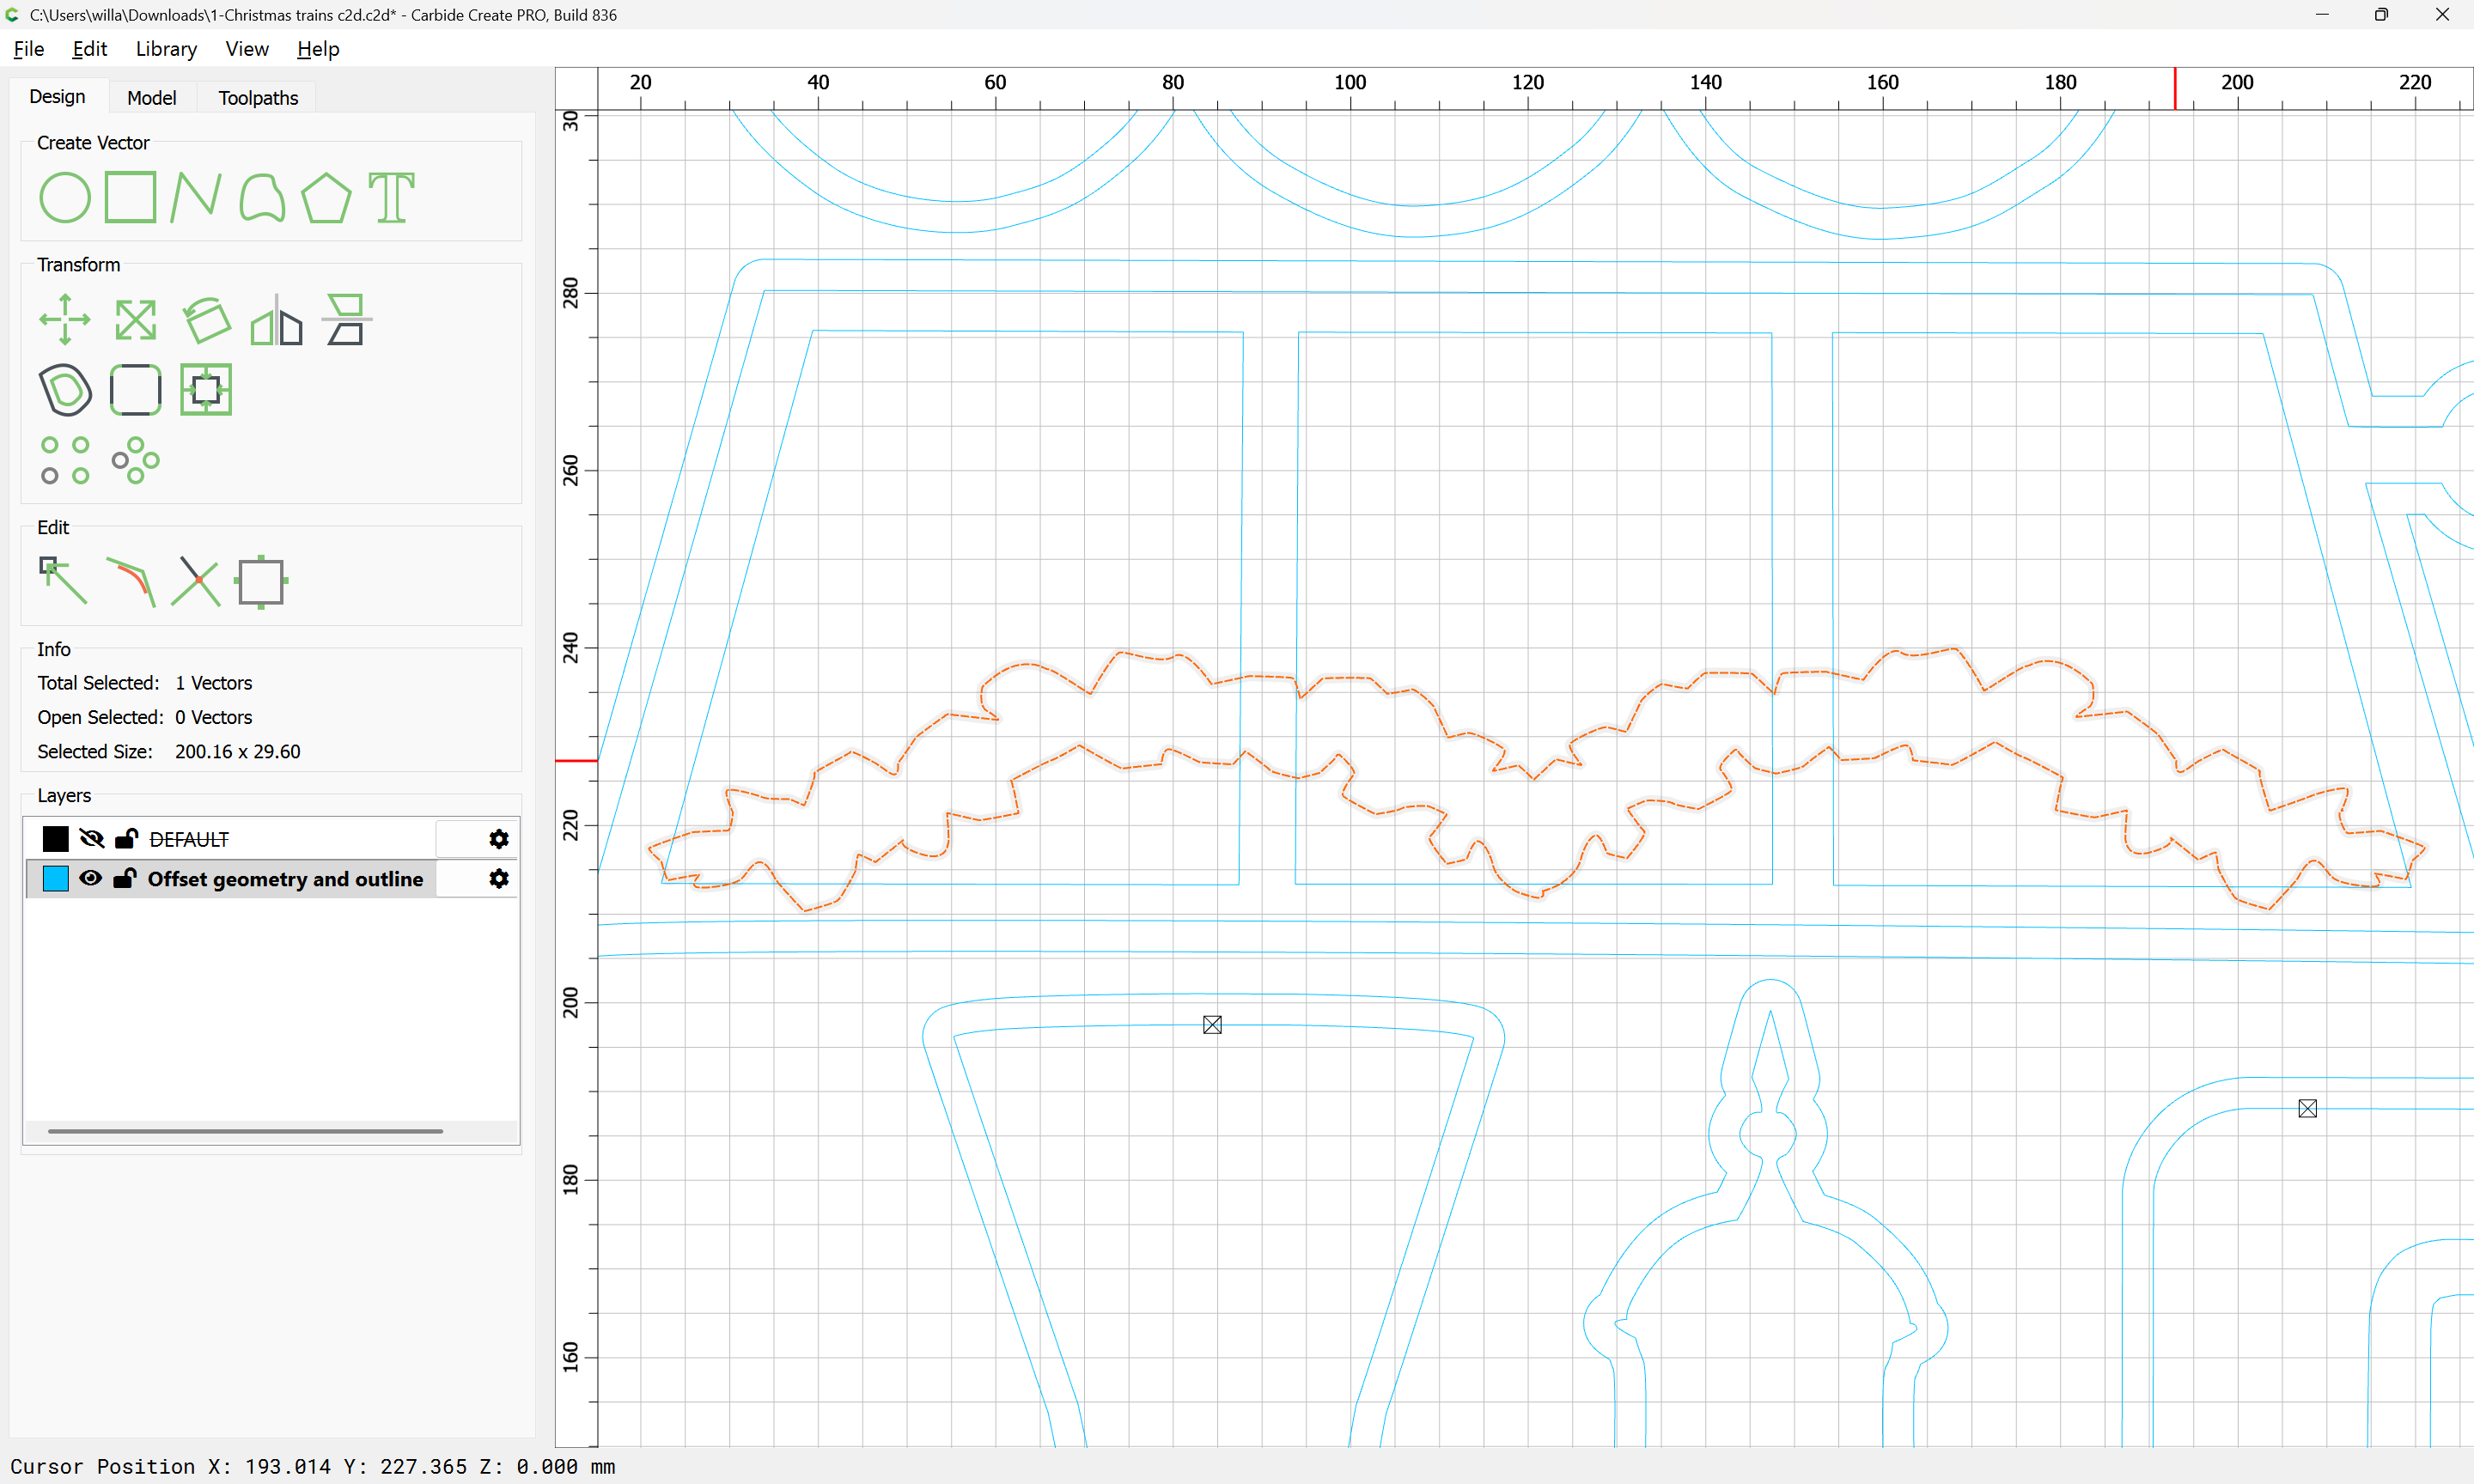Image resolution: width=2474 pixels, height=1484 pixels.
Task: Click the blue Offset geometry layer swatch
Action: 56,878
